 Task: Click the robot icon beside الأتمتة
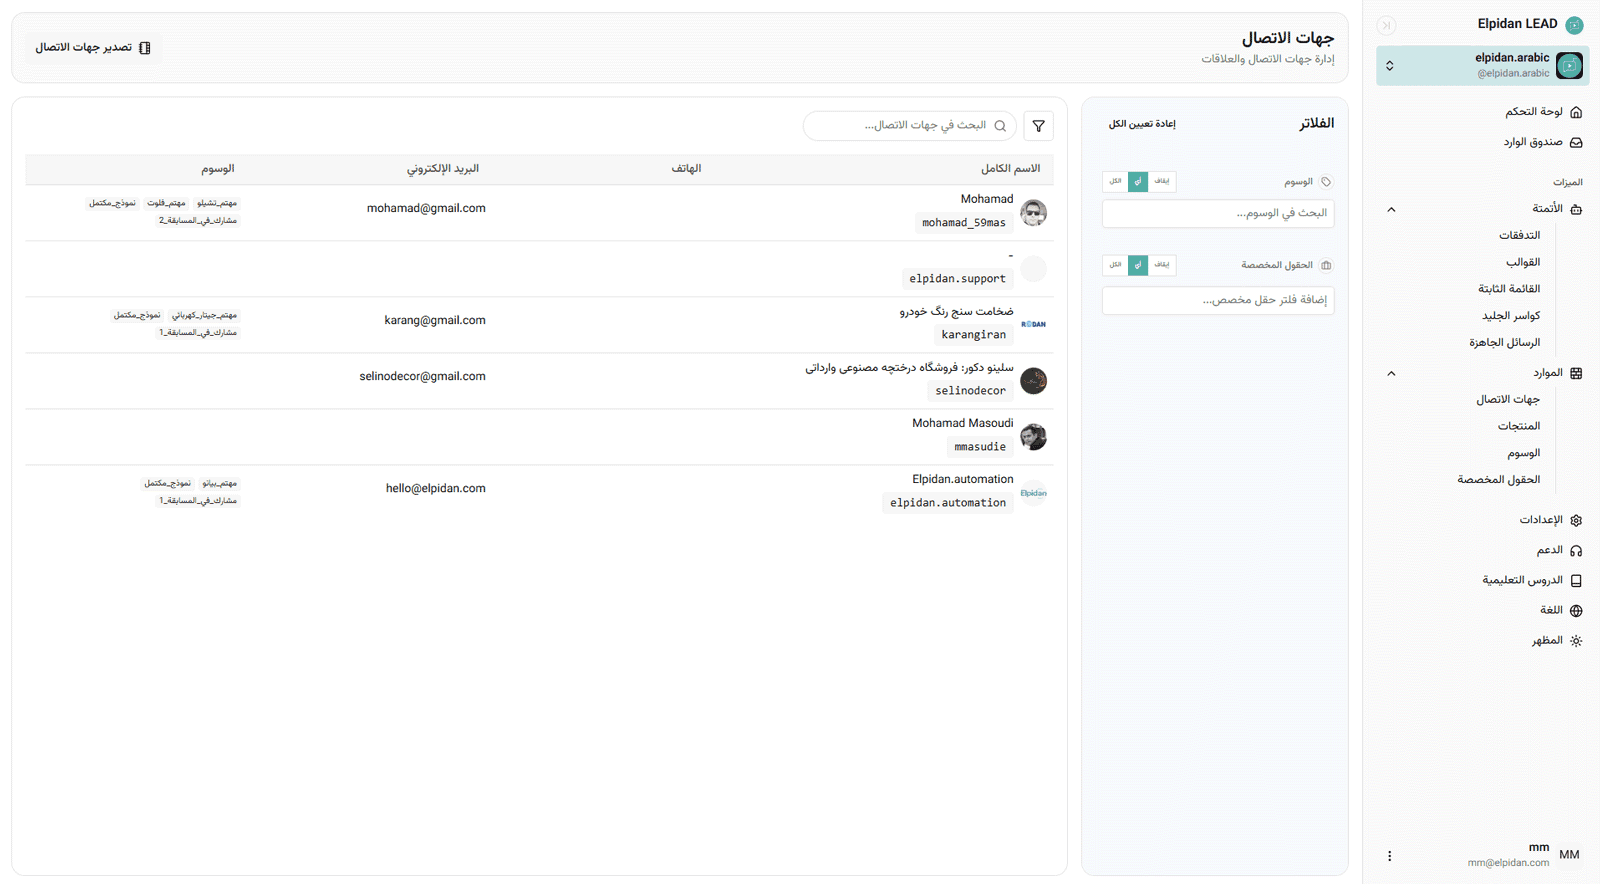pyautogui.click(x=1576, y=209)
